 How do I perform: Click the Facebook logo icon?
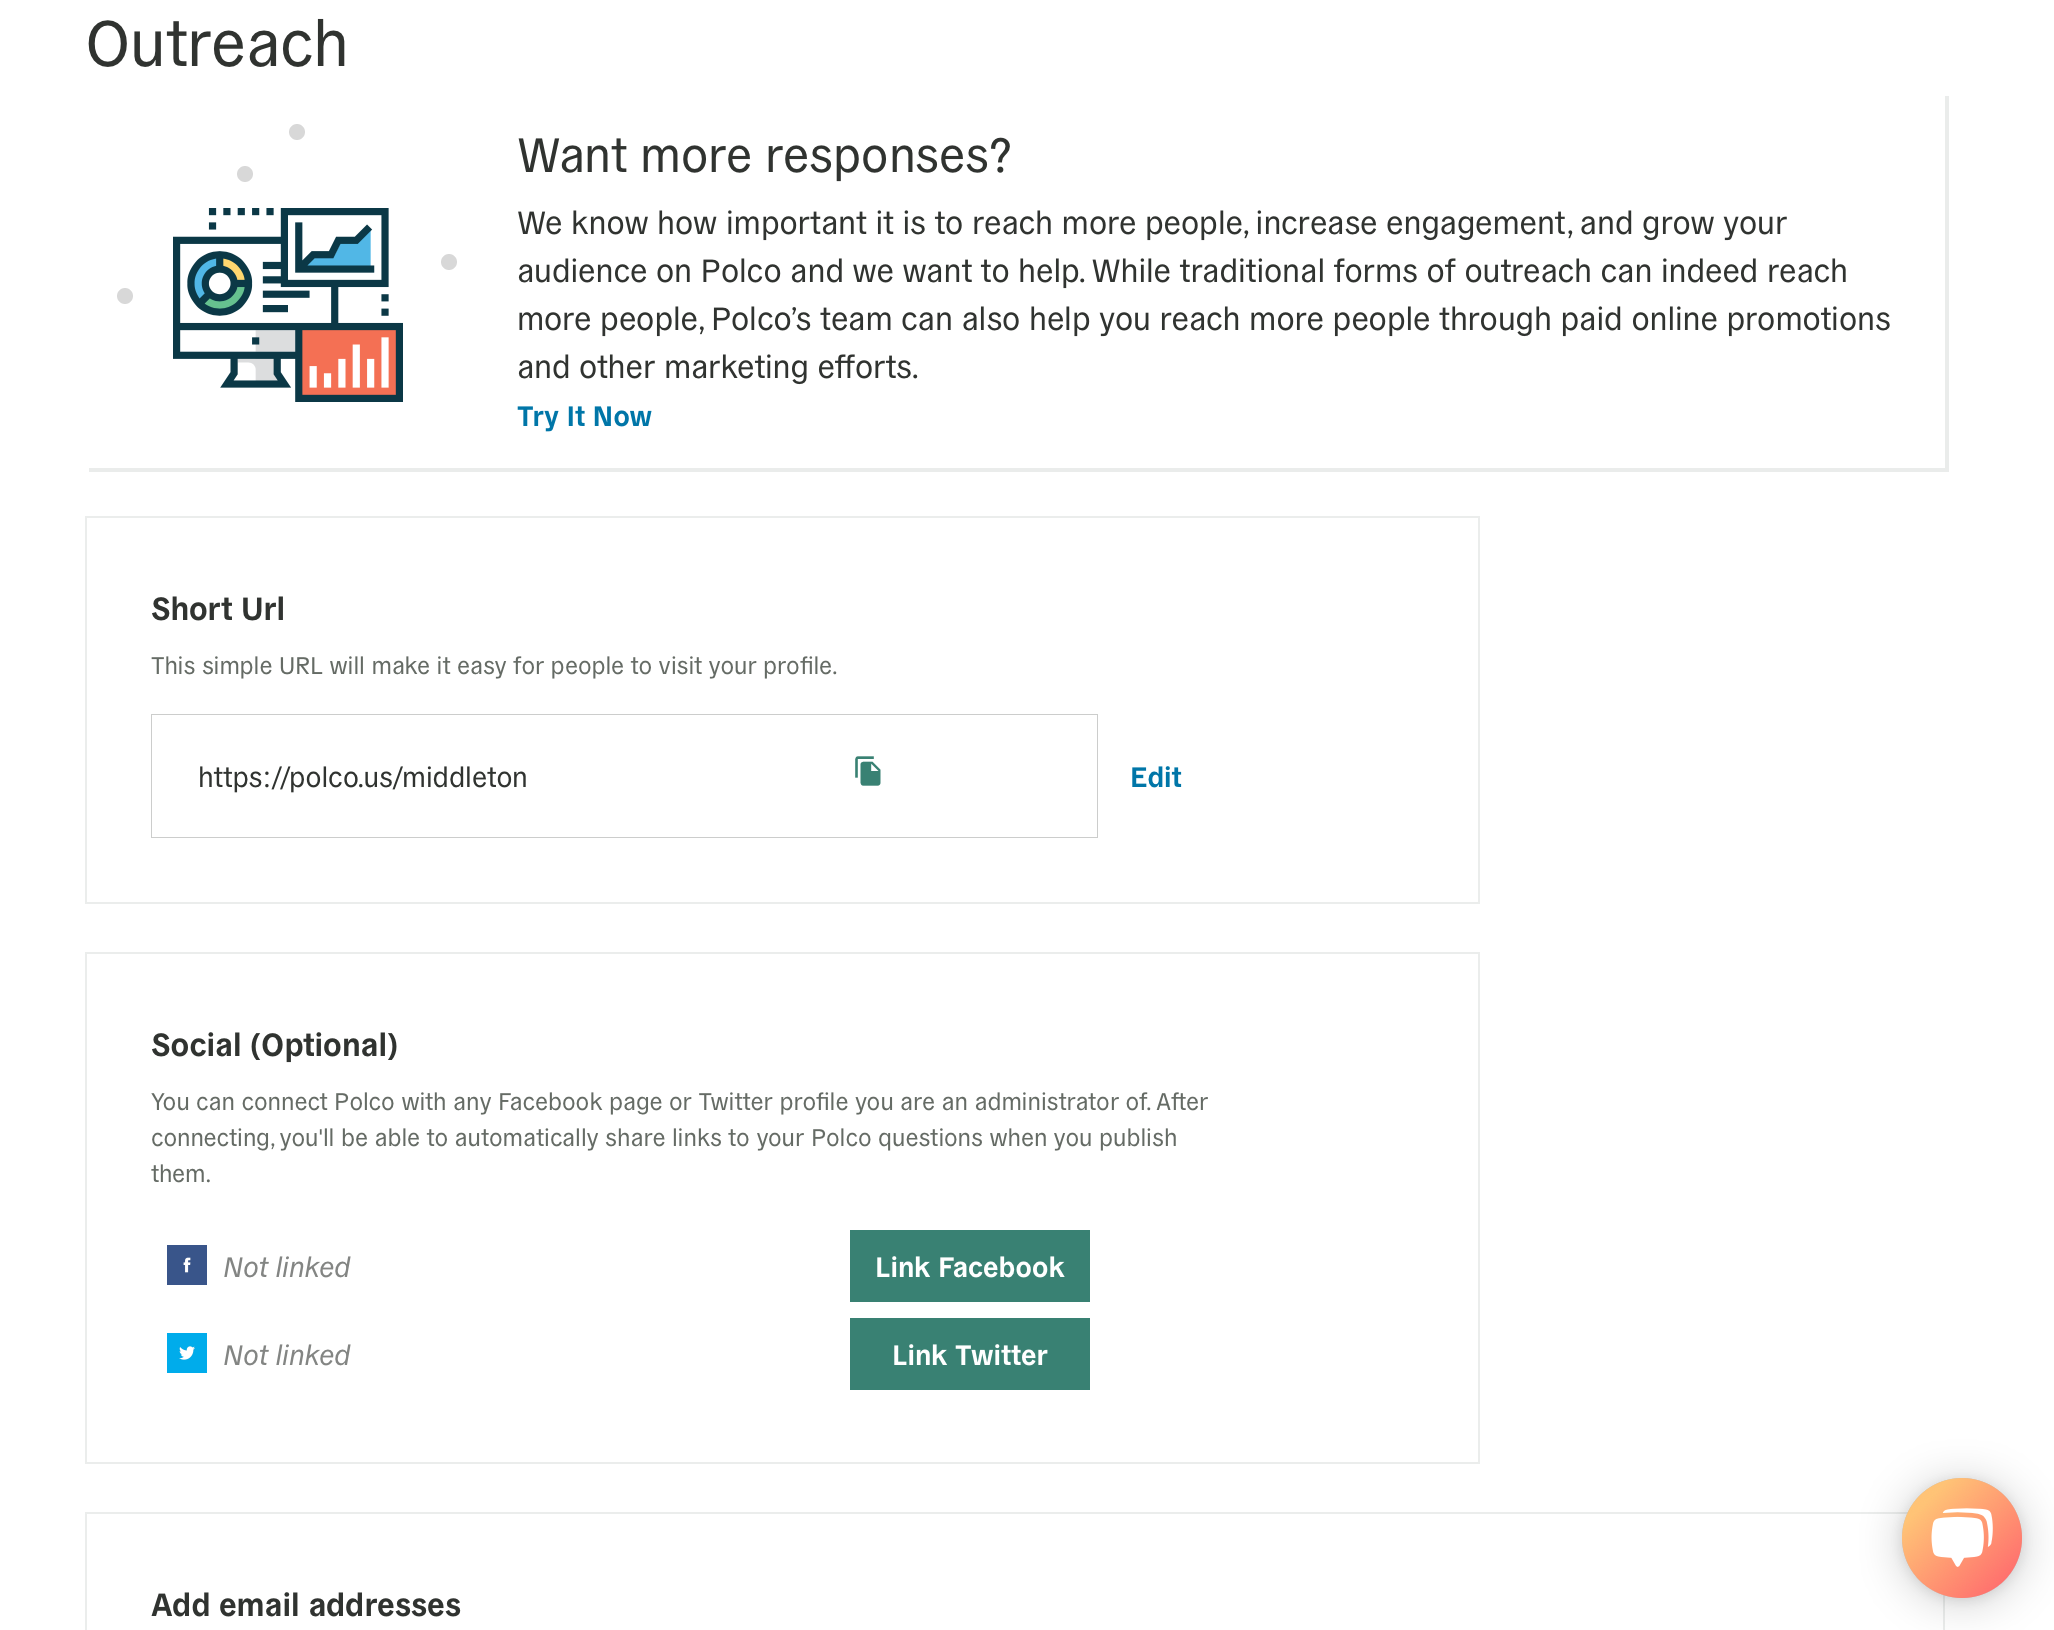tap(187, 1265)
